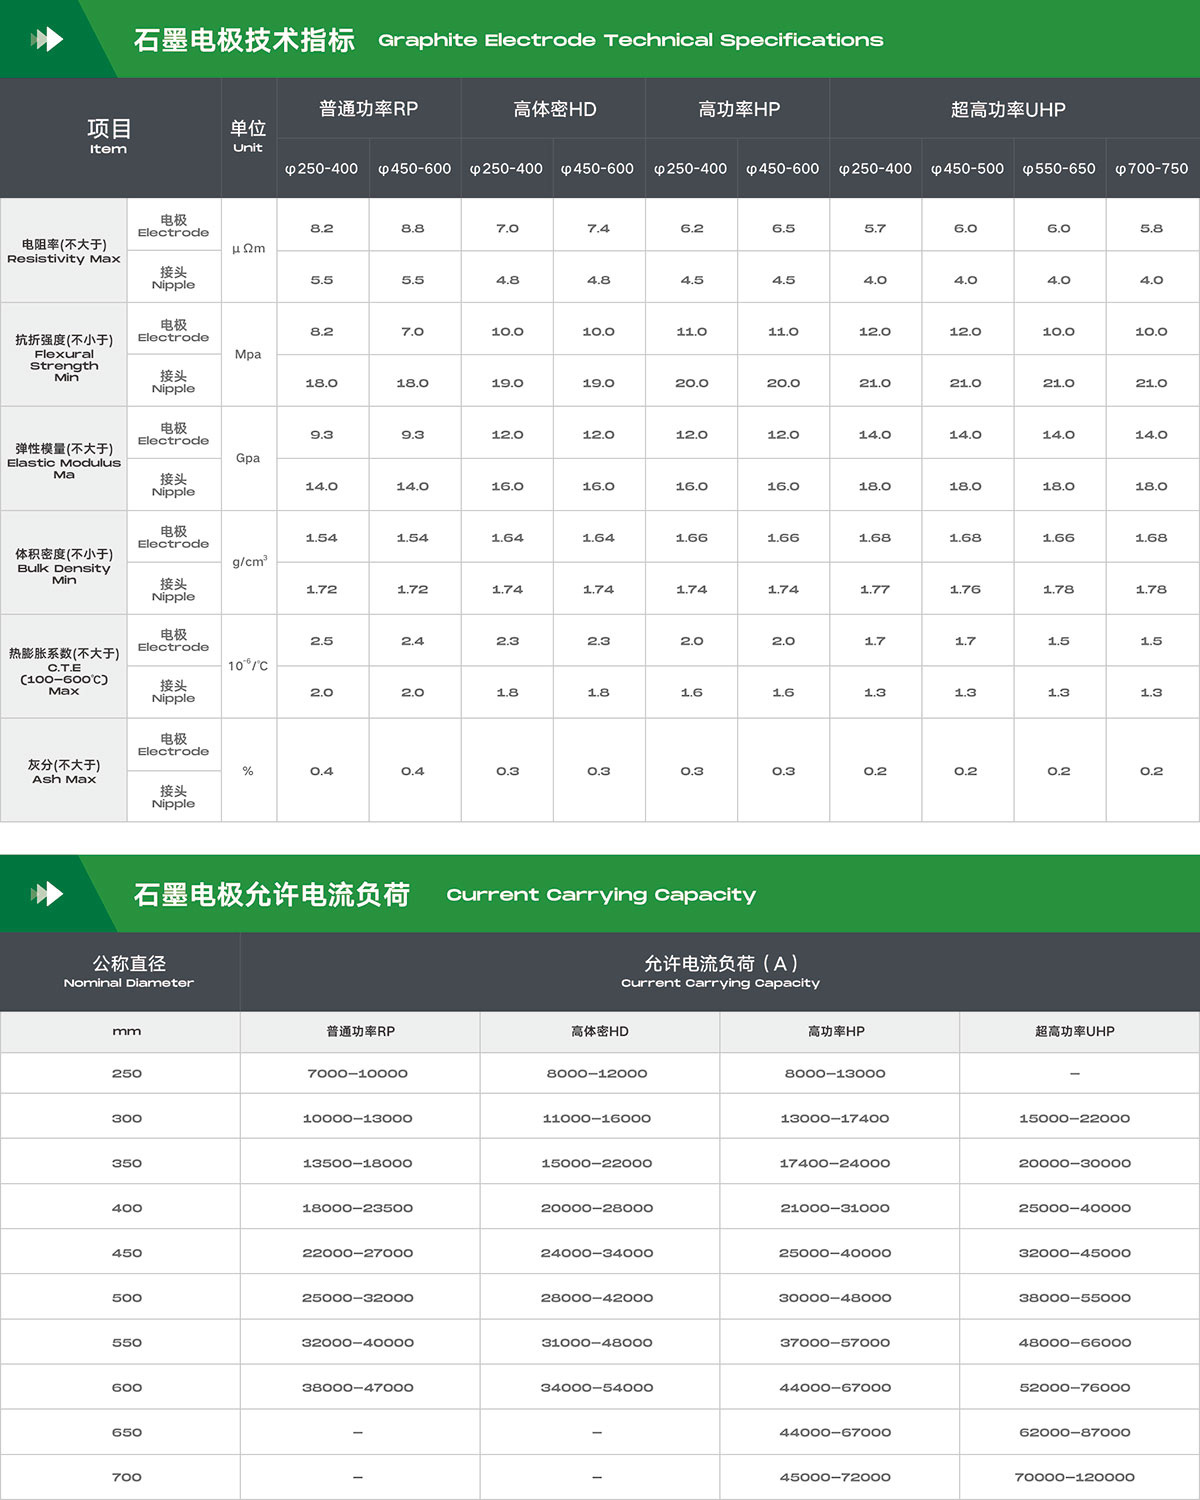Click the Bulk Density Min row label
This screenshot has width=1200, height=1500.
(64, 565)
